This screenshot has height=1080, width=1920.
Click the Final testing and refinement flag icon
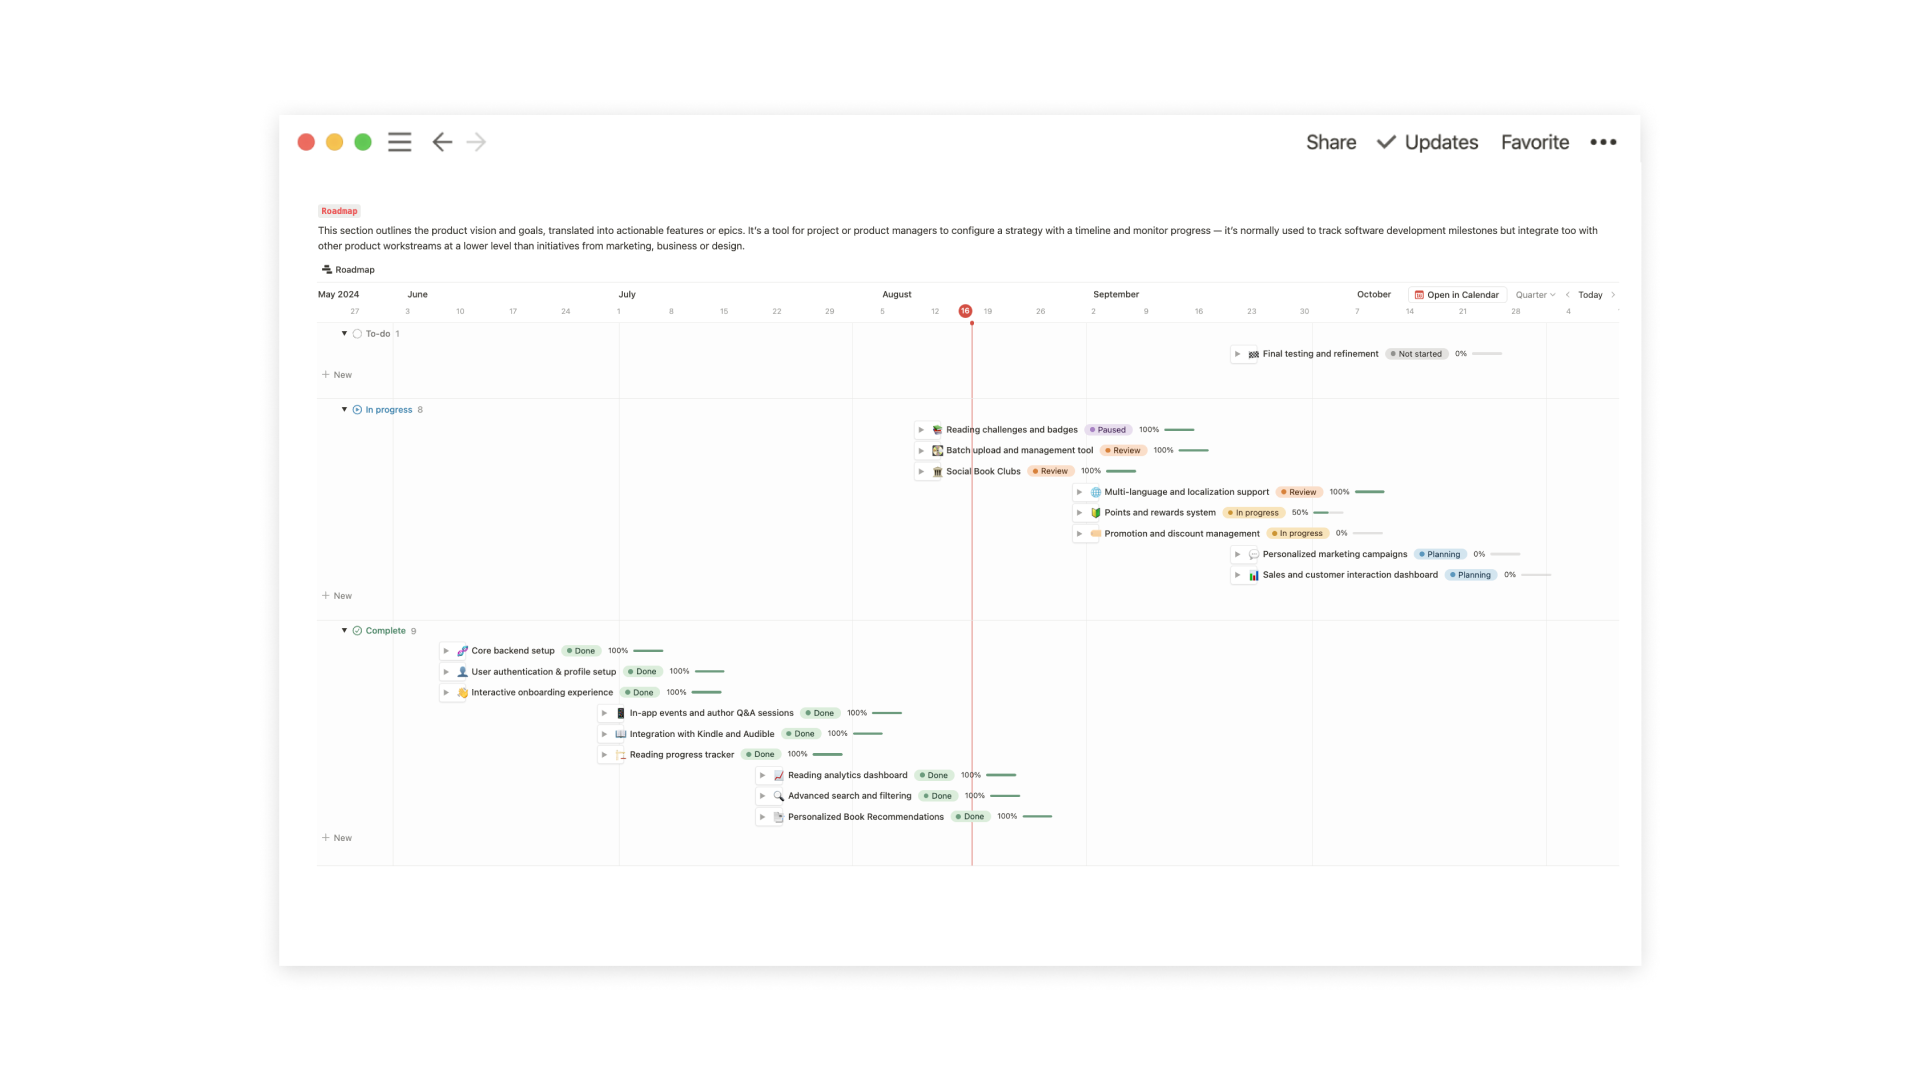click(x=1253, y=354)
